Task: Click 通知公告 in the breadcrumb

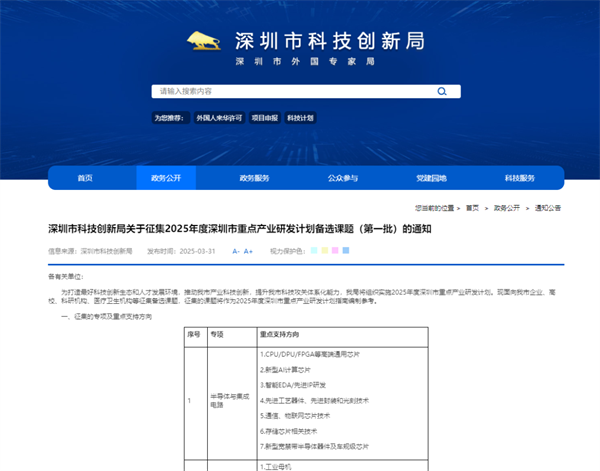Action: (548, 208)
